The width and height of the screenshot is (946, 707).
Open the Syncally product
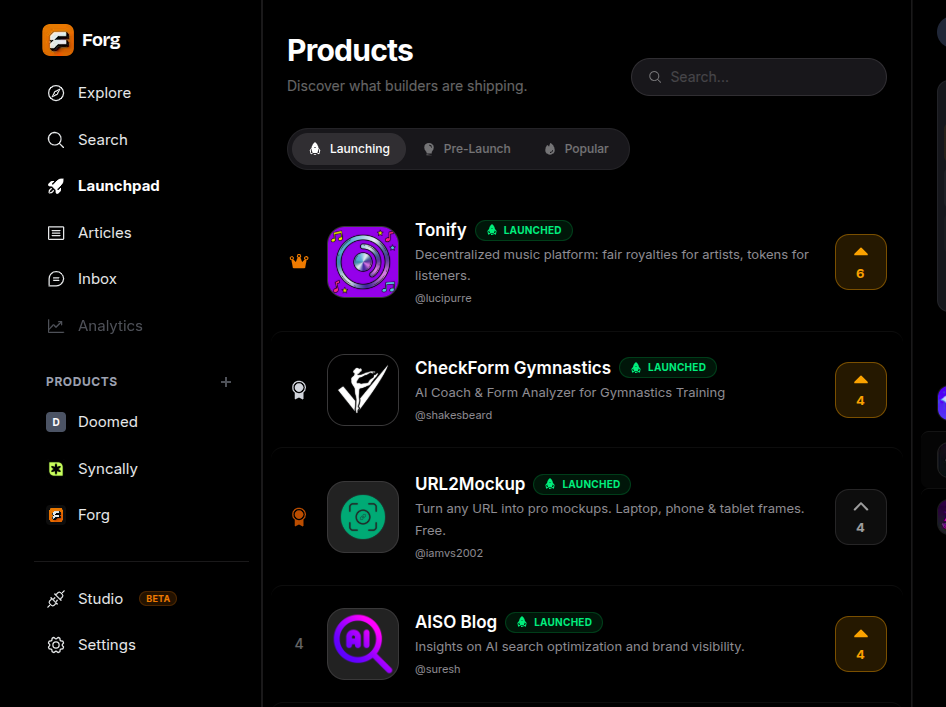107,469
